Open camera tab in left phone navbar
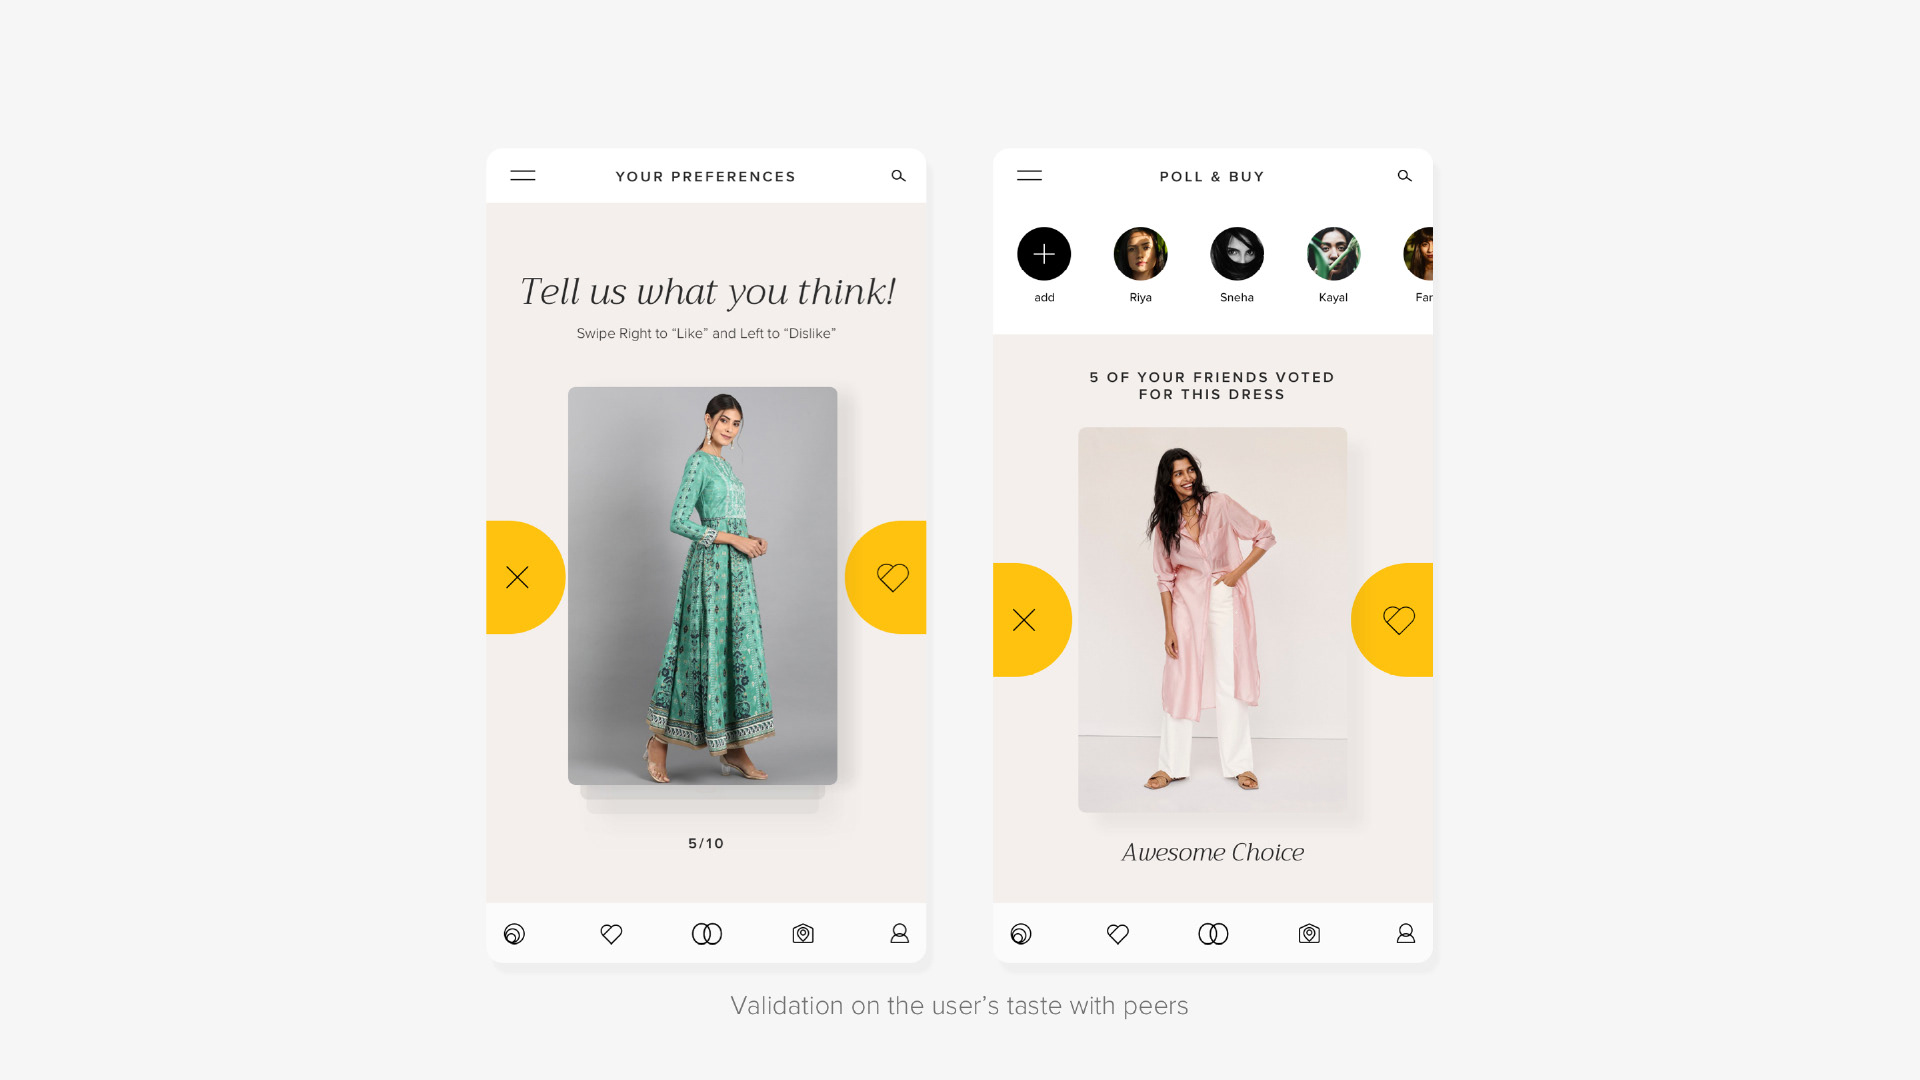This screenshot has height=1080, width=1920. (x=803, y=934)
